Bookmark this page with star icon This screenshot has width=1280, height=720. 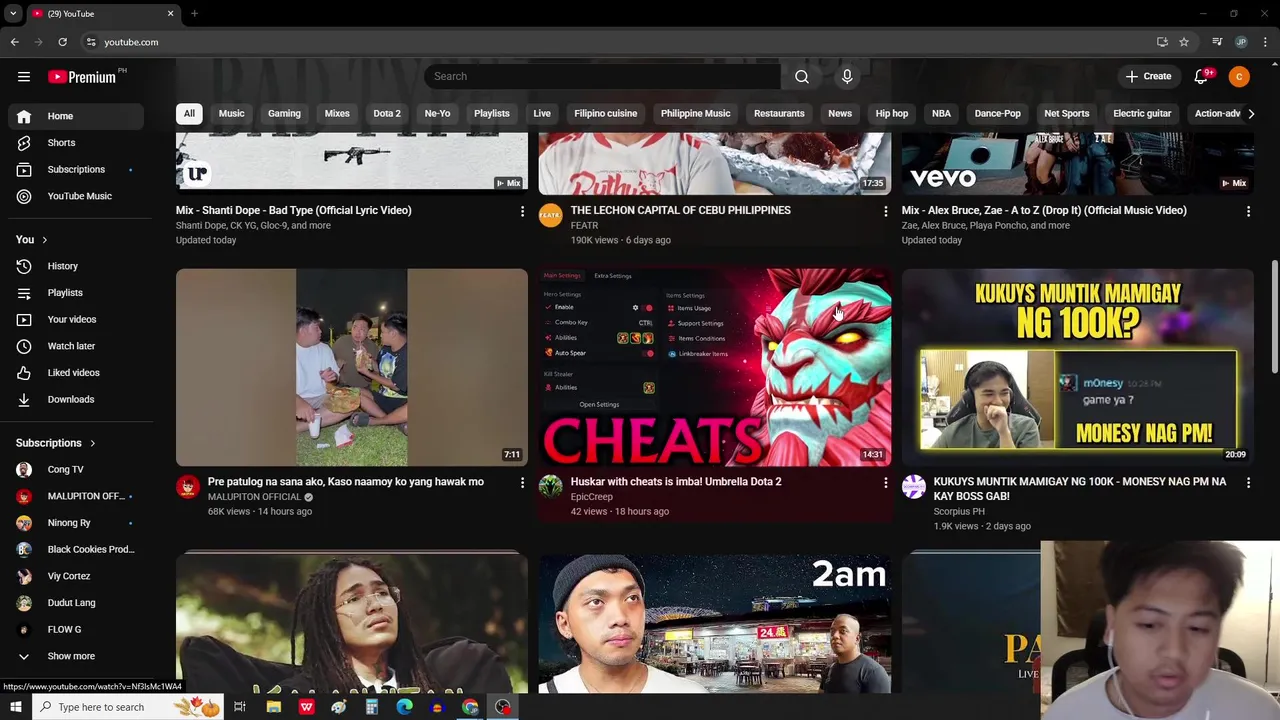point(1184,42)
